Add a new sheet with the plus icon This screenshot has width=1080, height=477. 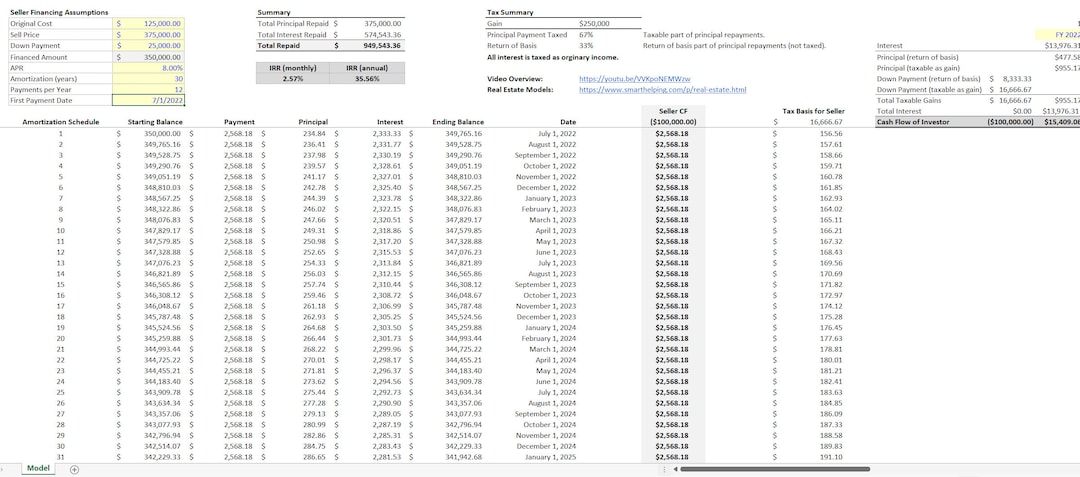click(74, 469)
